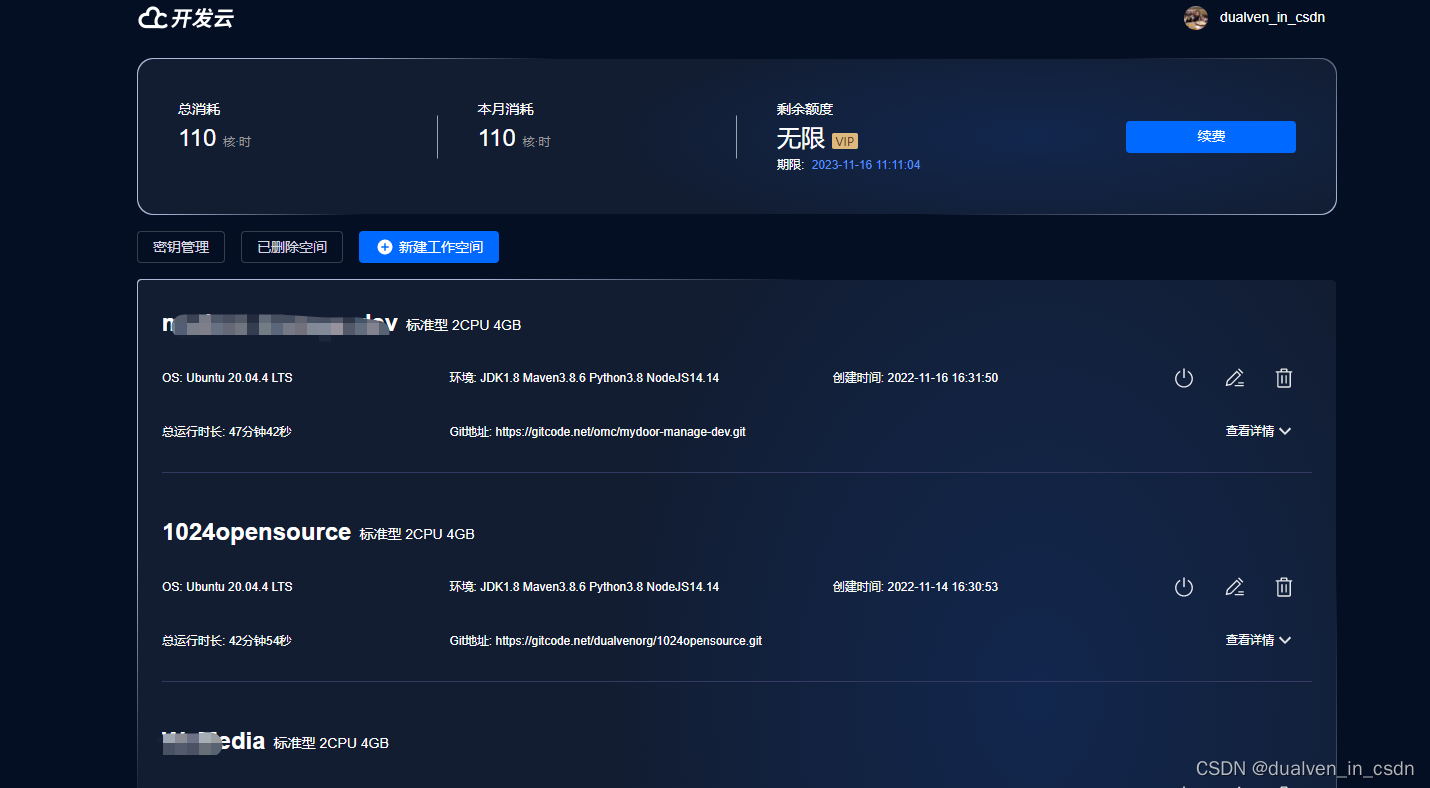Delete the first workspace via its trash icon
The image size is (1430, 788).
(1284, 378)
